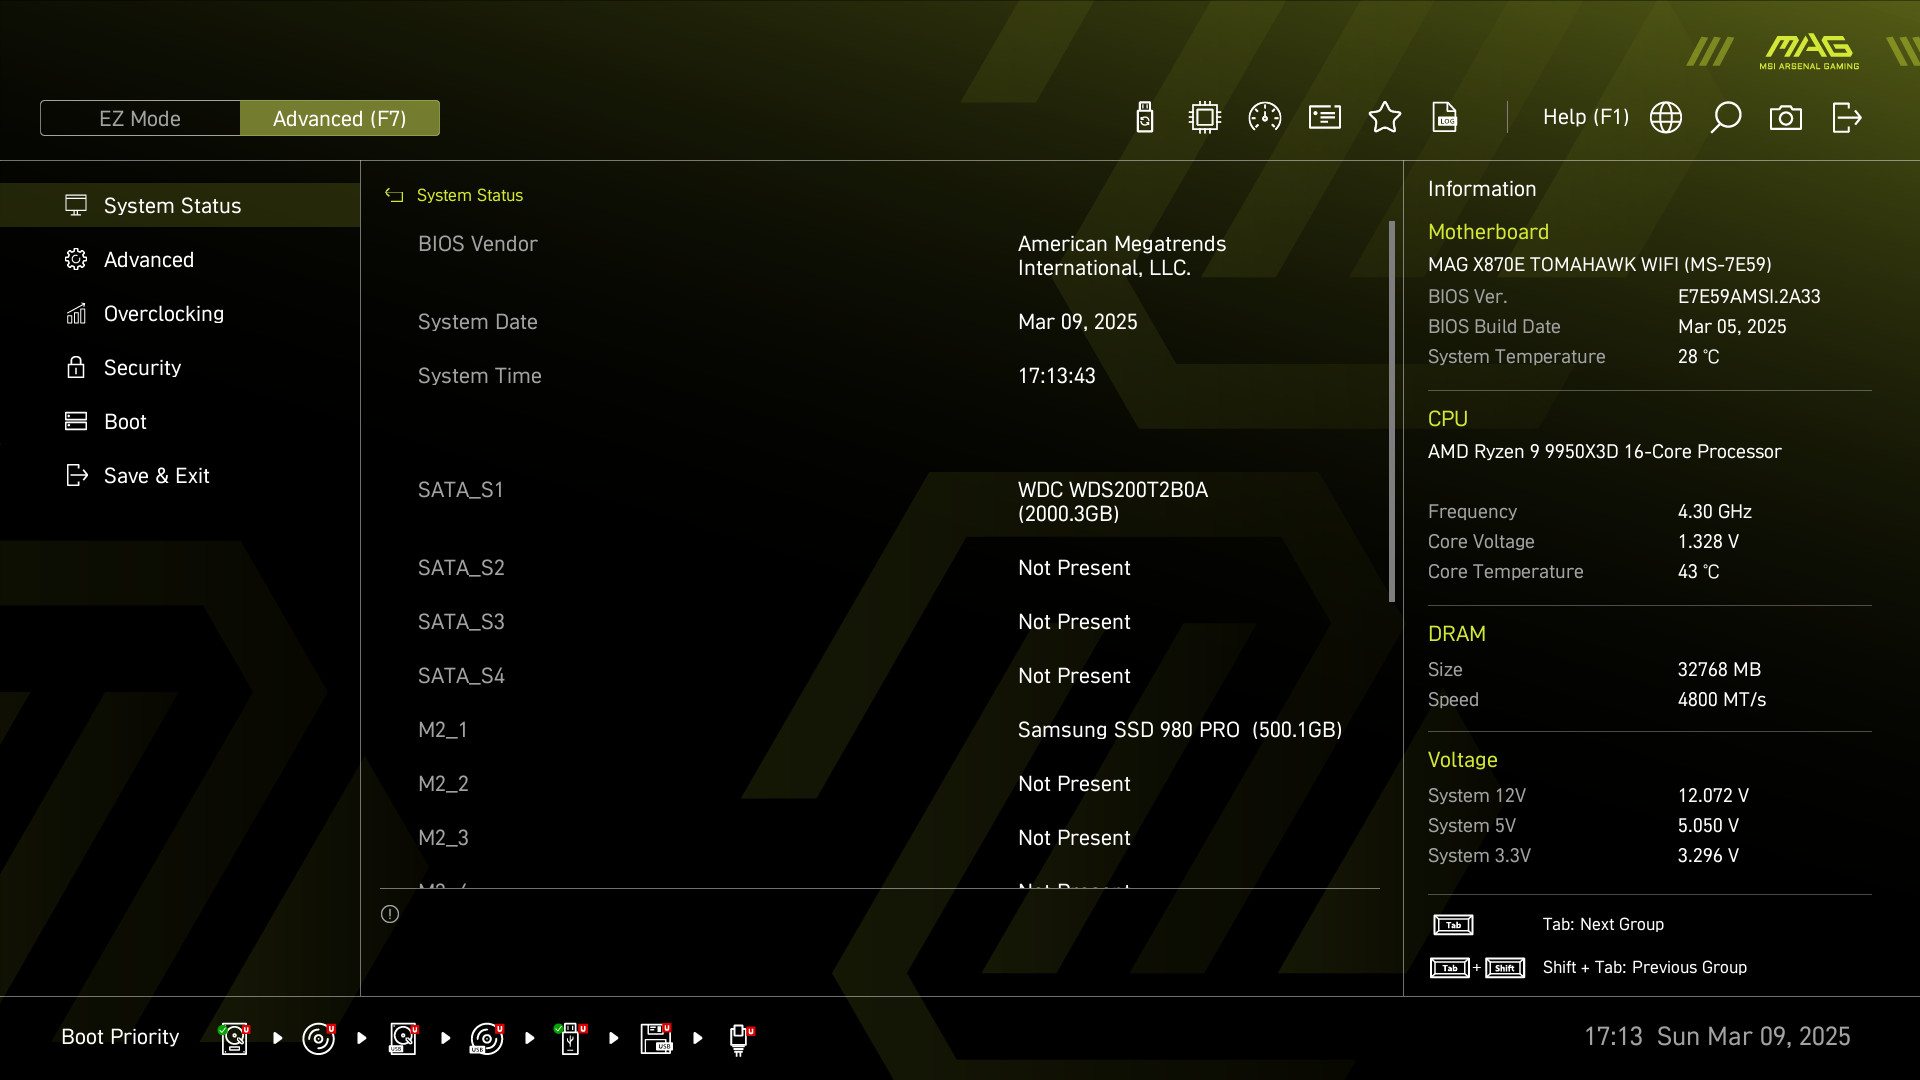Select the optical disc boot priority icon
This screenshot has height=1080, width=1920.
point(318,1038)
